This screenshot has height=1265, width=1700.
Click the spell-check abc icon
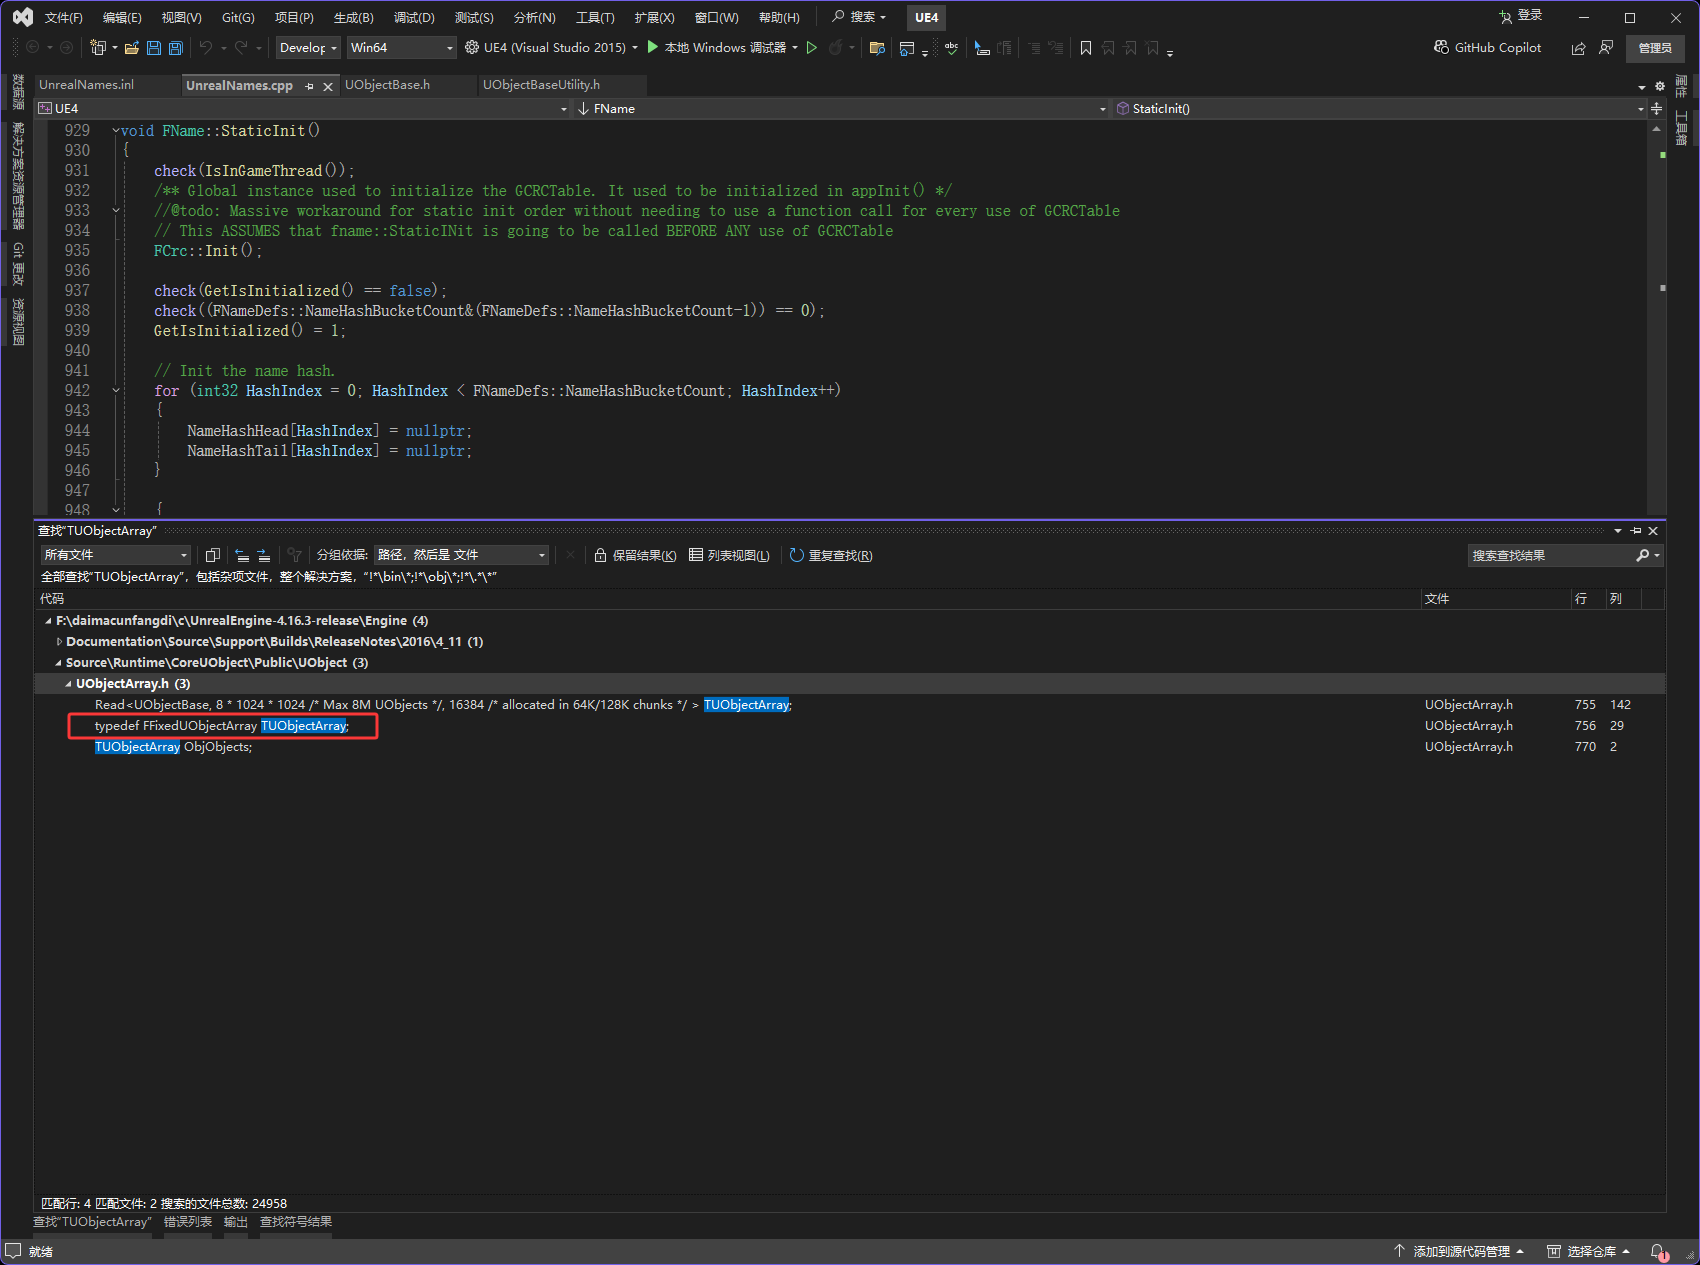(951, 47)
